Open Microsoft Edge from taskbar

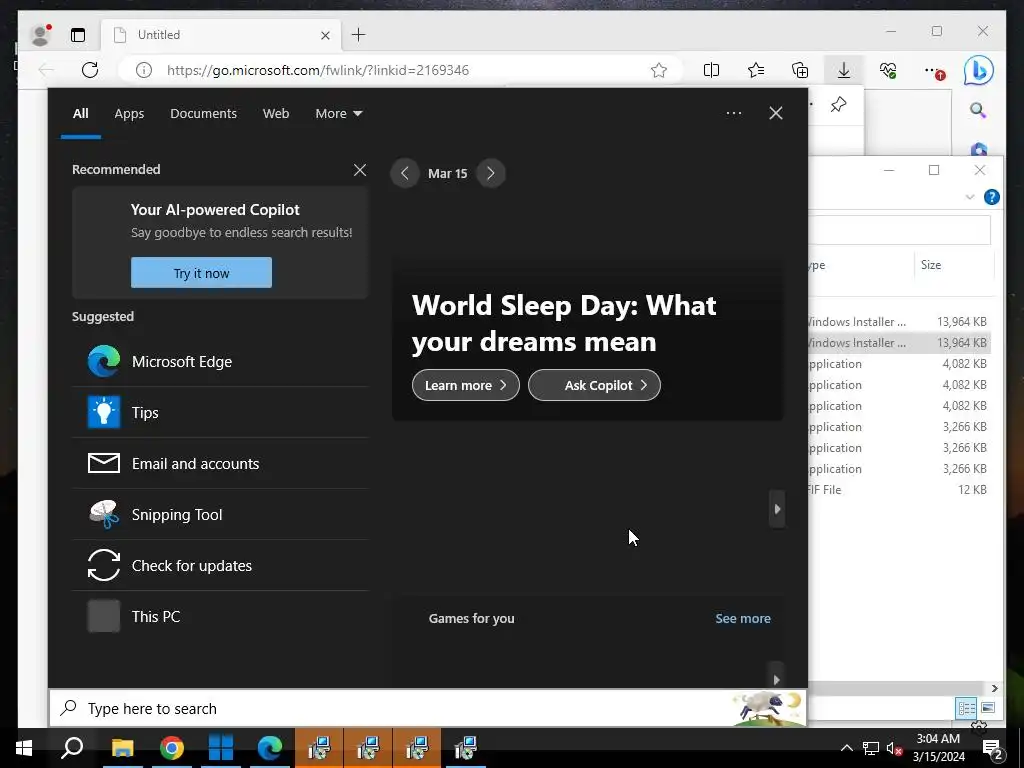(x=270, y=748)
